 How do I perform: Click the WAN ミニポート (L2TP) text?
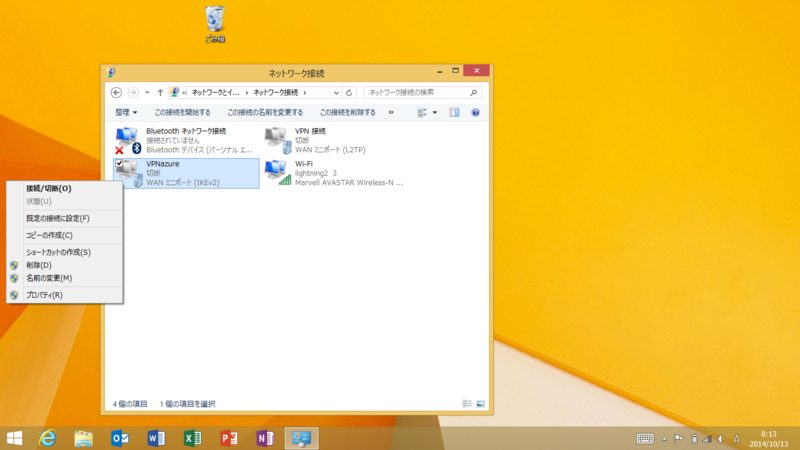(330, 150)
